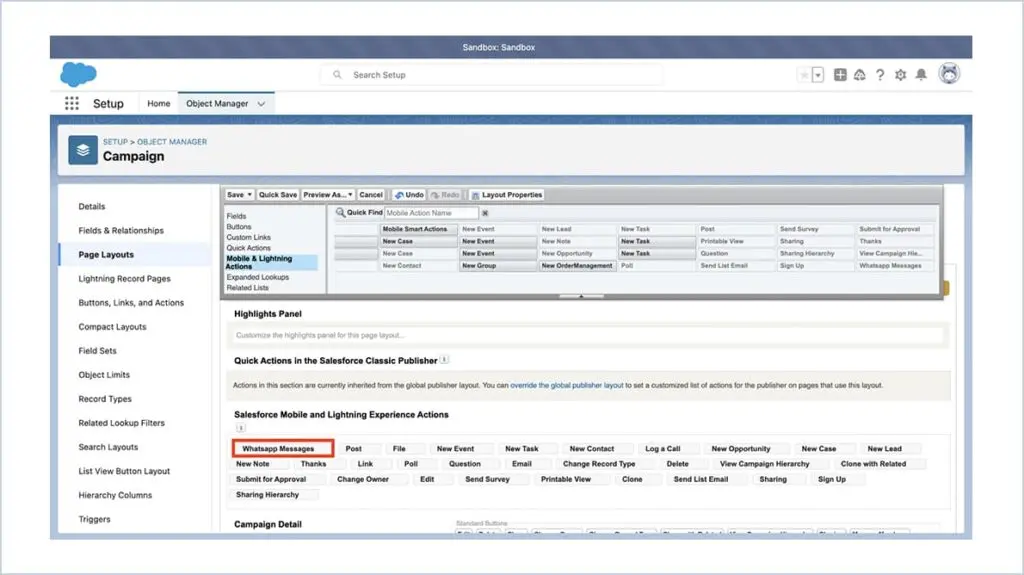Click the Search Setup input field
This screenshot has height=575, width=1024.
[x=492, y=74]
